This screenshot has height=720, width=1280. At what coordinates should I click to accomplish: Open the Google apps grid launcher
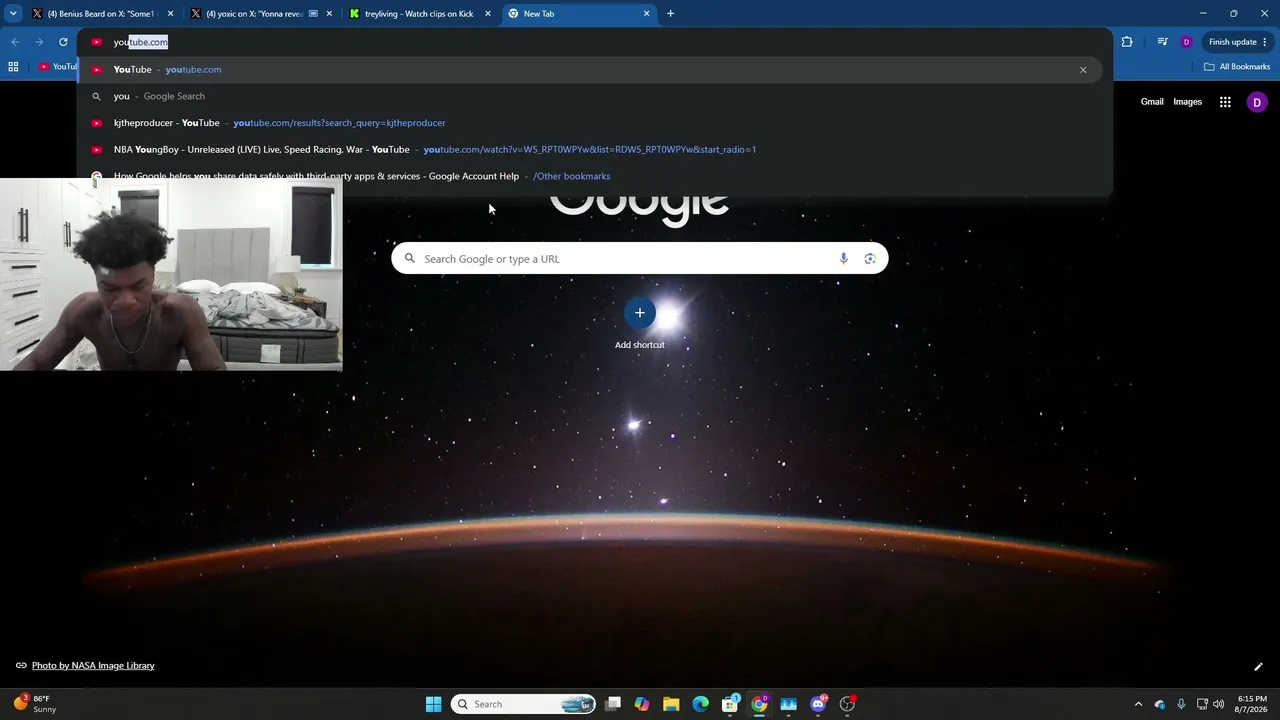pos(1225,102)
